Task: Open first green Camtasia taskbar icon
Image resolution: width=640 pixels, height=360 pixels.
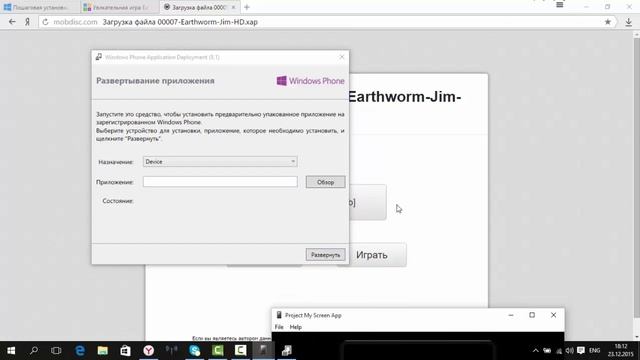Action: pyautogui.click(x=218, y=351)
